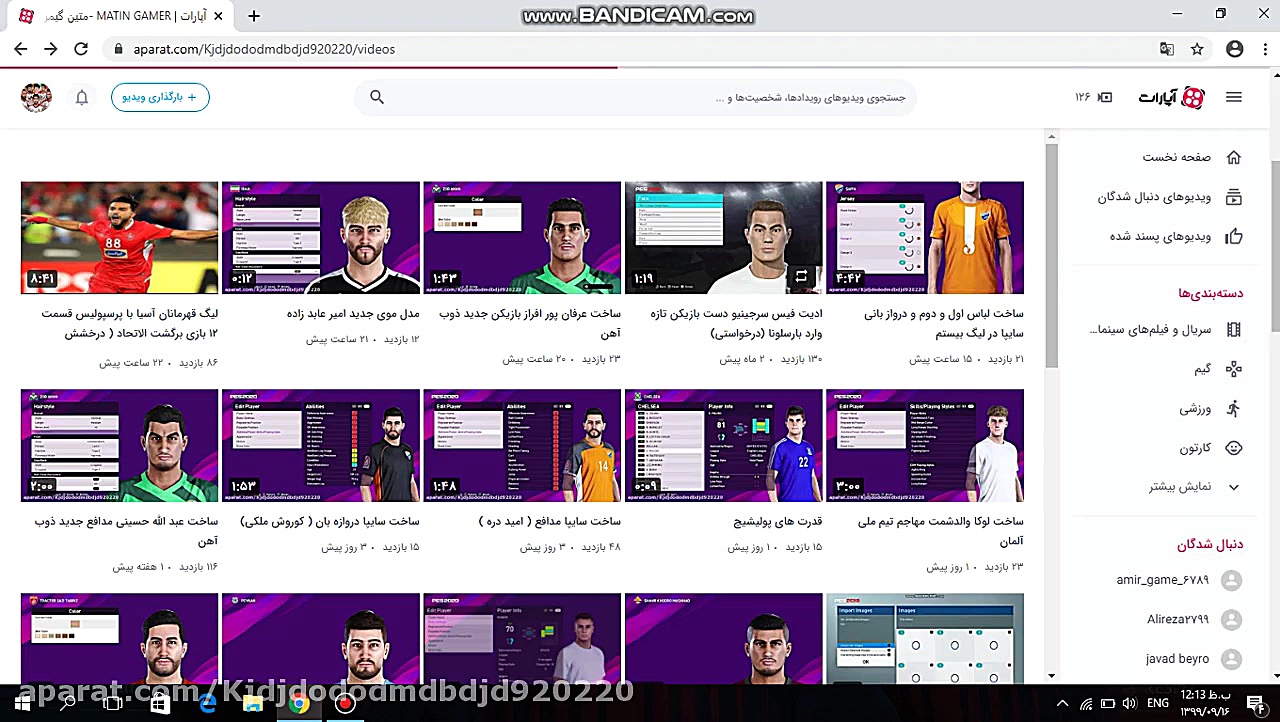Viewport: 1280px width, 722px height.
Task: Expand the نمایش بیشتر show-more categories
Action: (x=1233, y=486)
